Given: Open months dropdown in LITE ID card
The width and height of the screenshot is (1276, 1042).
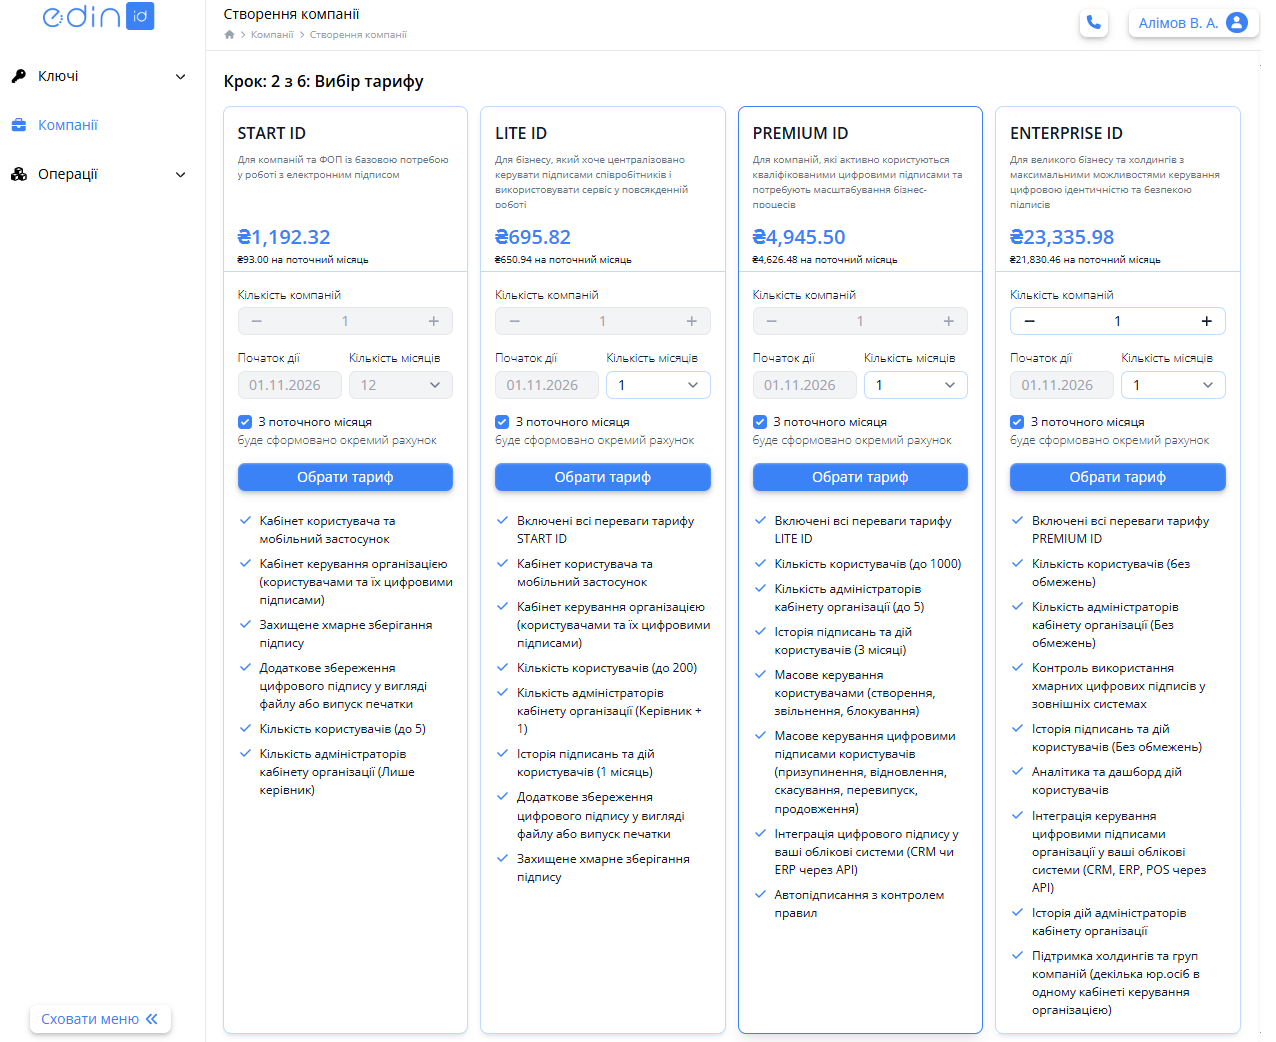Looking at the screenshot, I should [x=658, y=385].
